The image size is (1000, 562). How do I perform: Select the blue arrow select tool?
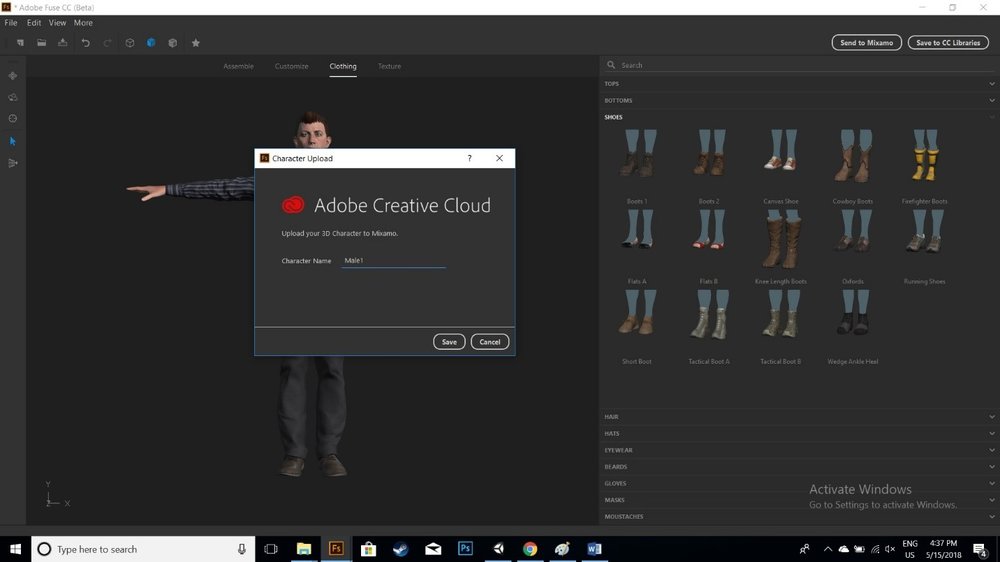13,141
